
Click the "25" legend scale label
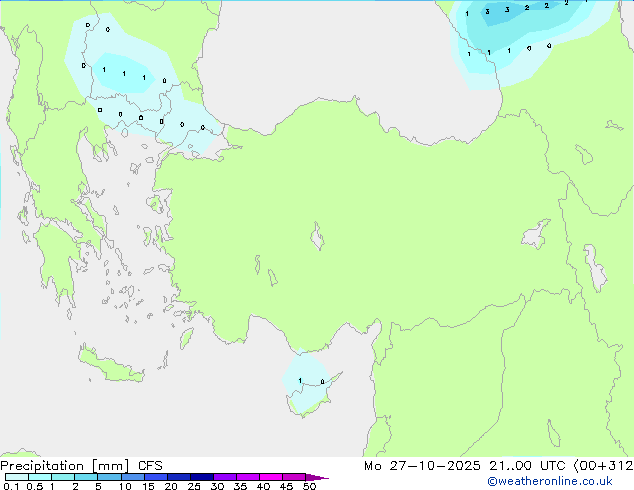click(194, 486)
